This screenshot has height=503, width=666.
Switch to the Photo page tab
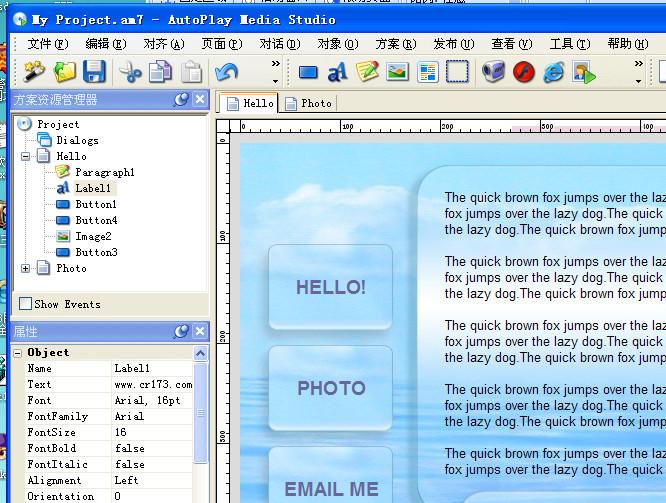click(x=309, y=103)
